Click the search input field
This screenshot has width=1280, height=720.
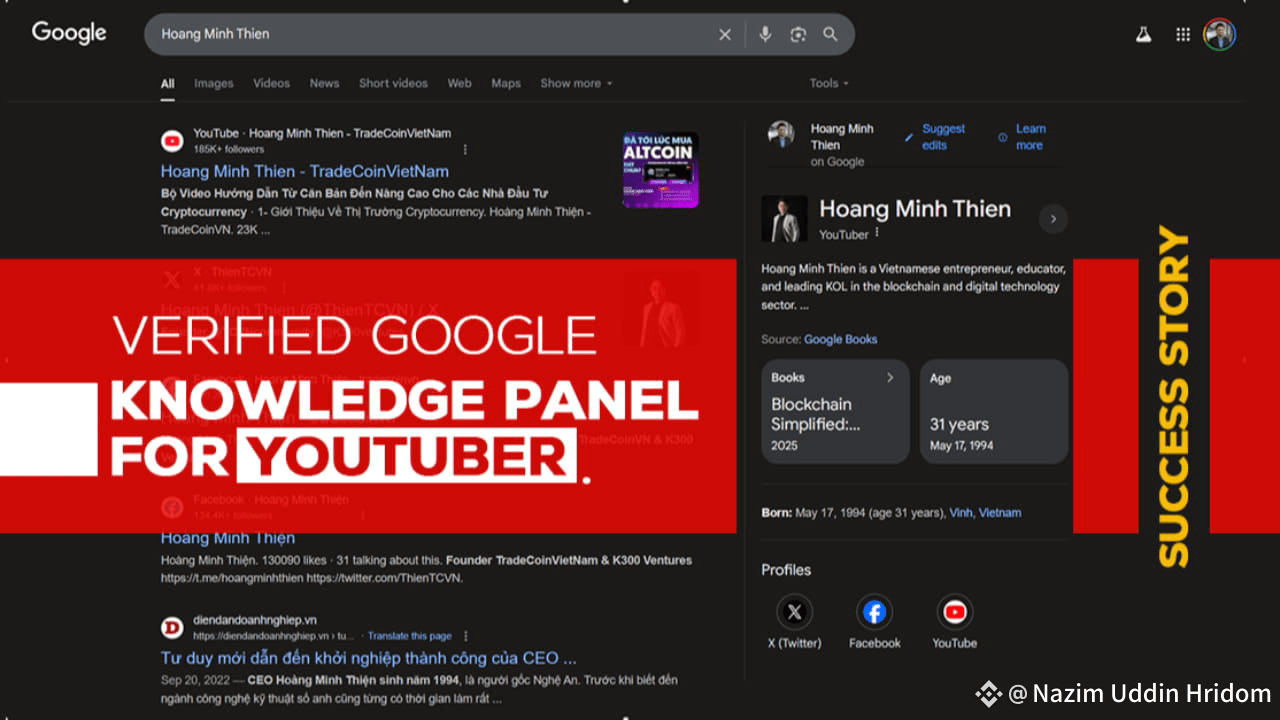click(x=430, y=34)
